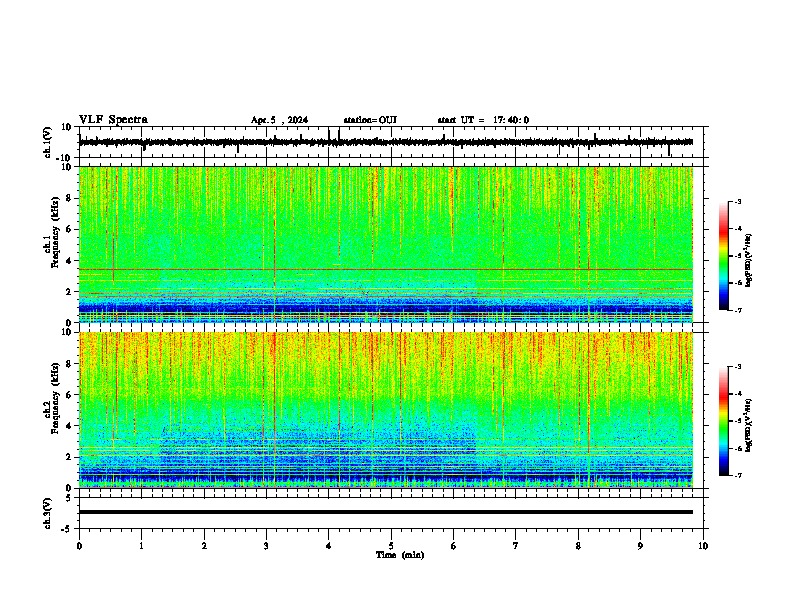Click time axis tick label "3"

(266, 546)
